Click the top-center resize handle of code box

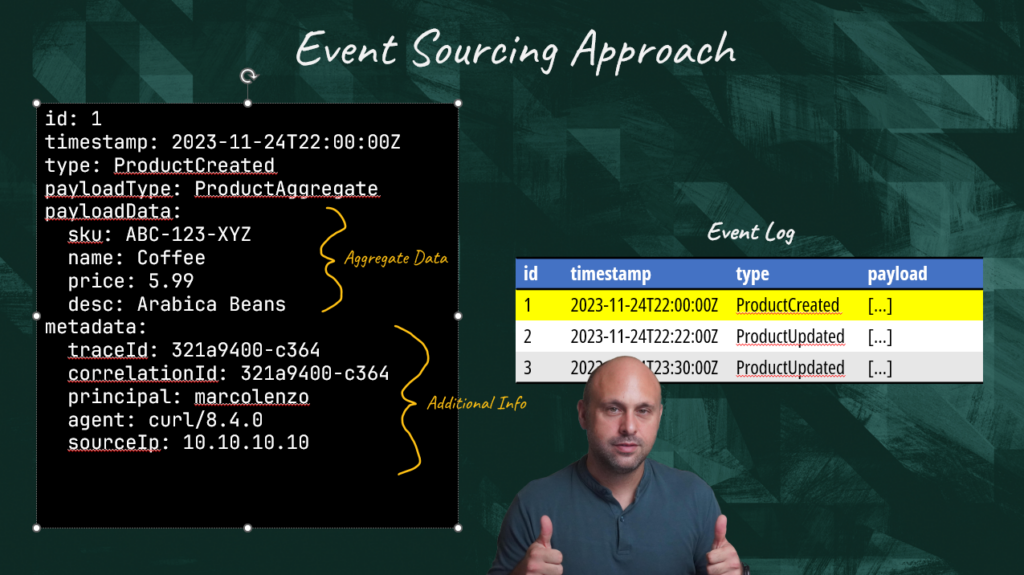[248, 103]
